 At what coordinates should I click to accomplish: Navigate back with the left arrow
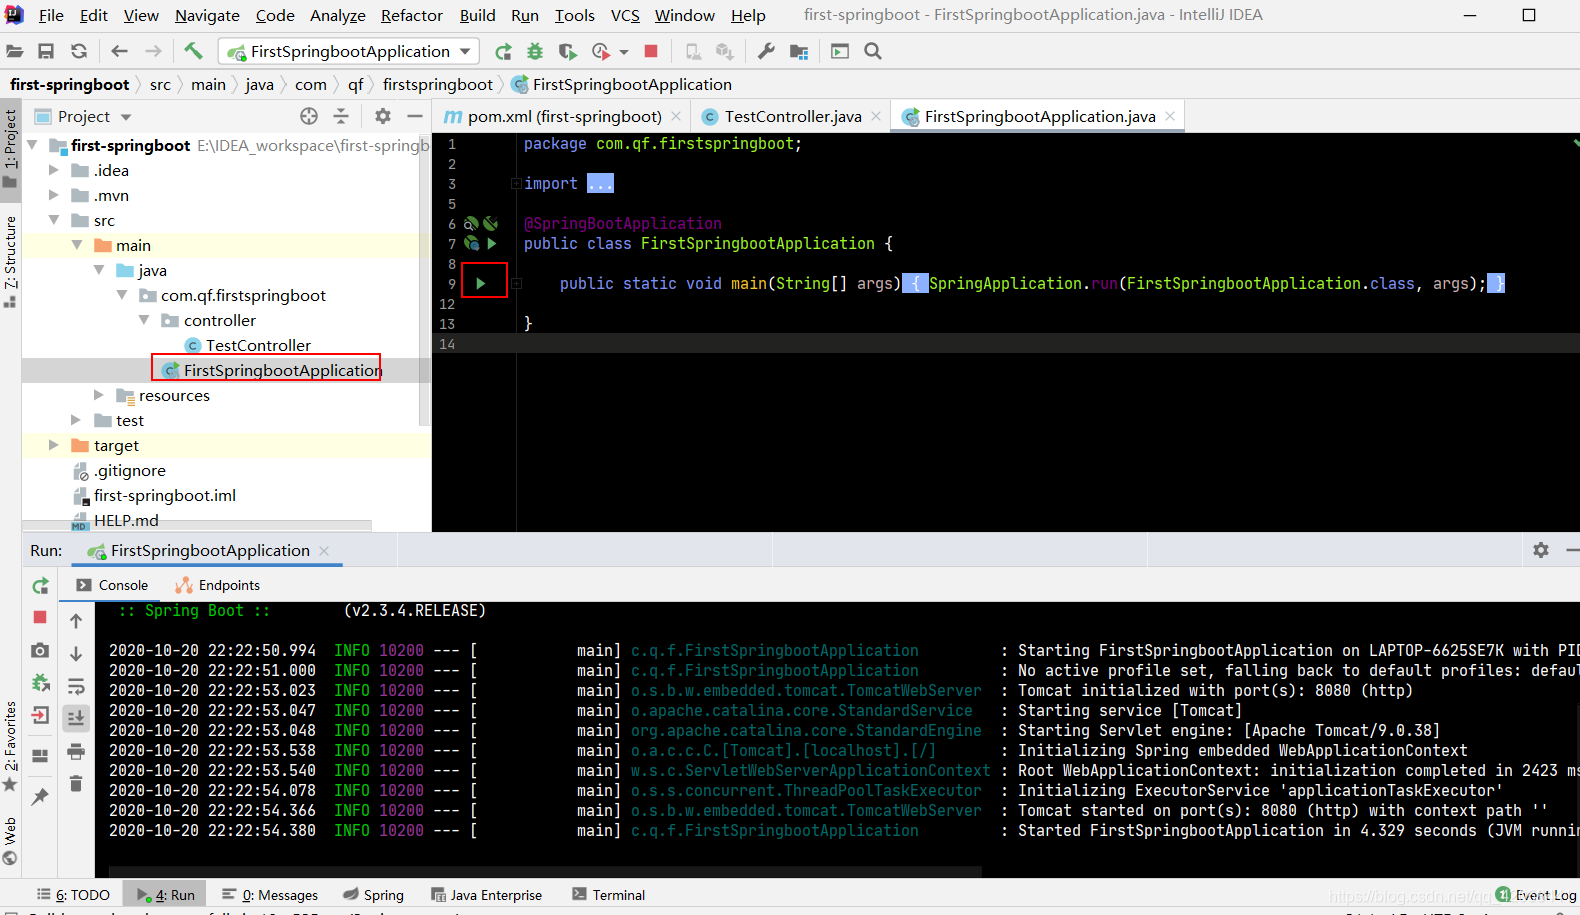(x=120, y=51)
